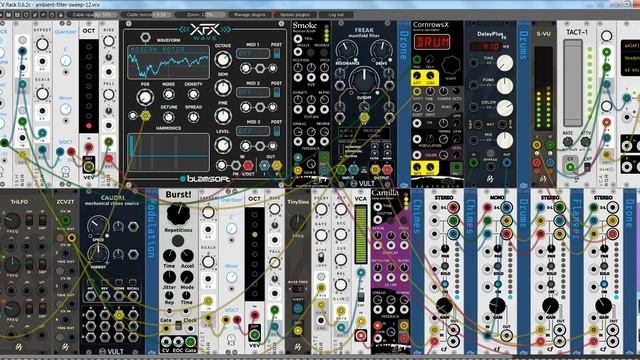Viewport: 640px width, 360px height.
Task: Toggle the MOD 2 POST switch
Action: 277,92
